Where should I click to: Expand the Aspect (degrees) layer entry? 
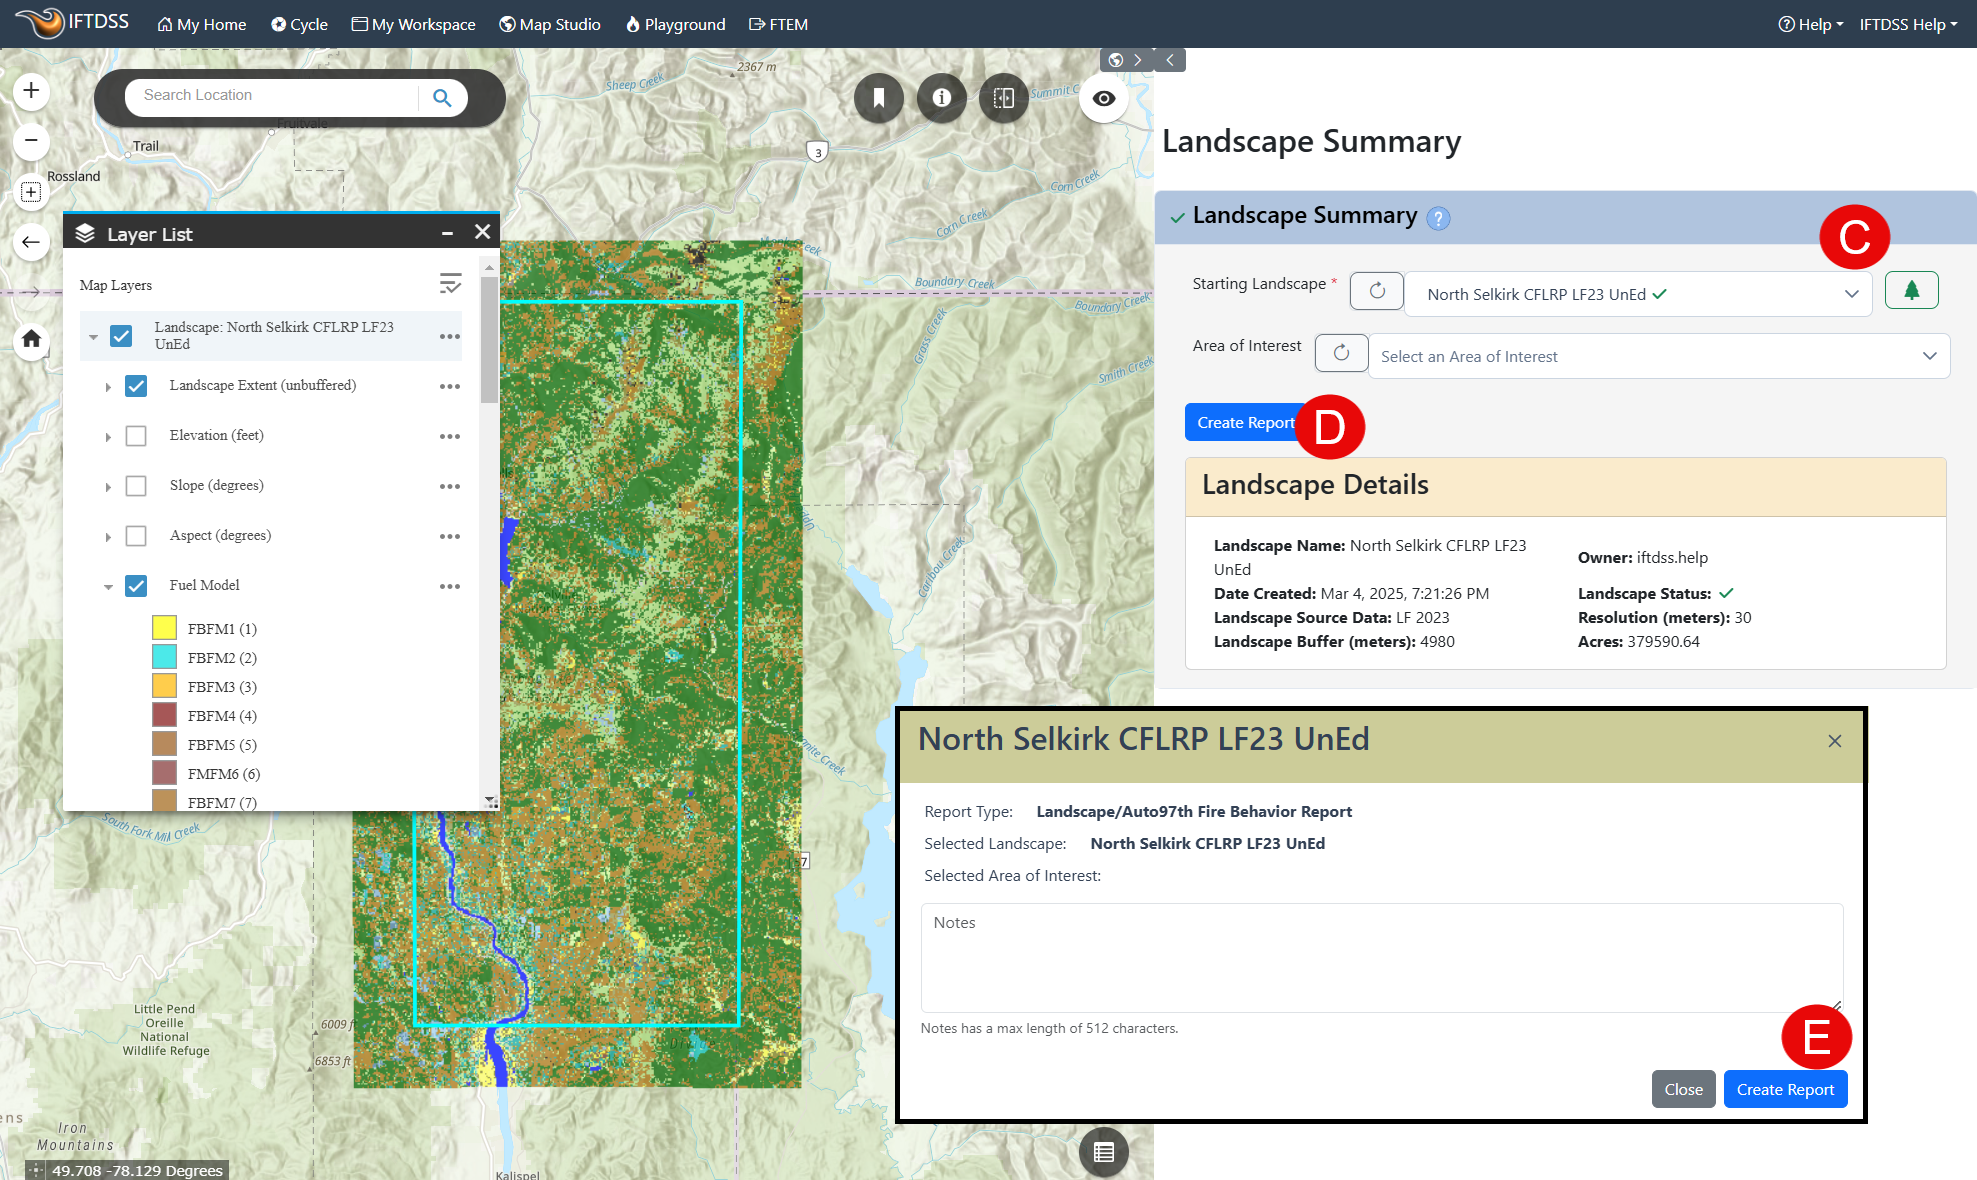pyautogui.click(x=109, y=536)
